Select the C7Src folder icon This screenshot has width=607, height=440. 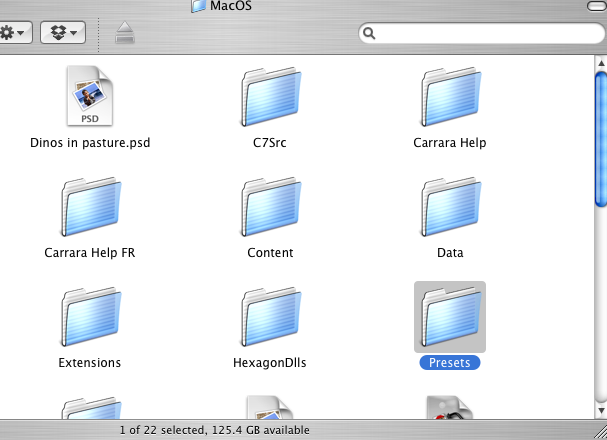pos(271,97)
